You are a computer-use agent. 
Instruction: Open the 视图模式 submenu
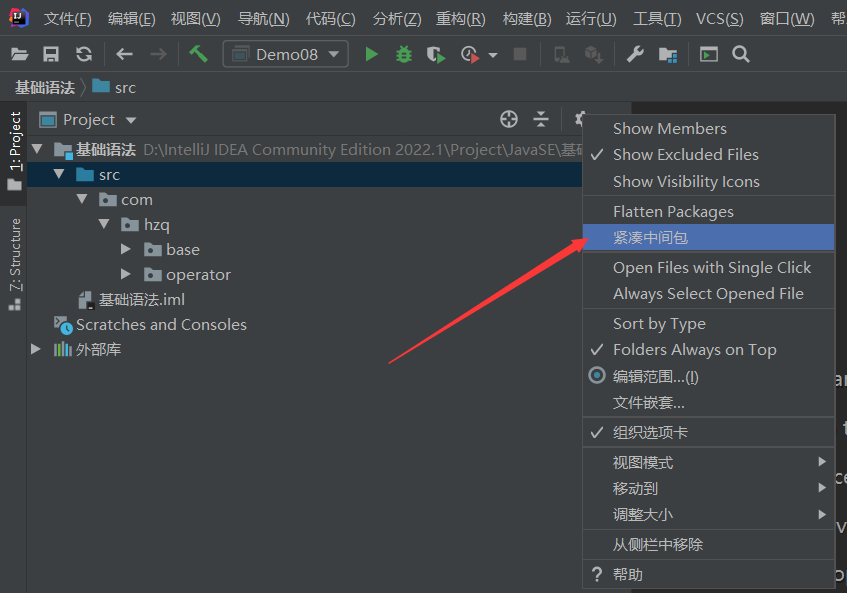pos(708,462)
